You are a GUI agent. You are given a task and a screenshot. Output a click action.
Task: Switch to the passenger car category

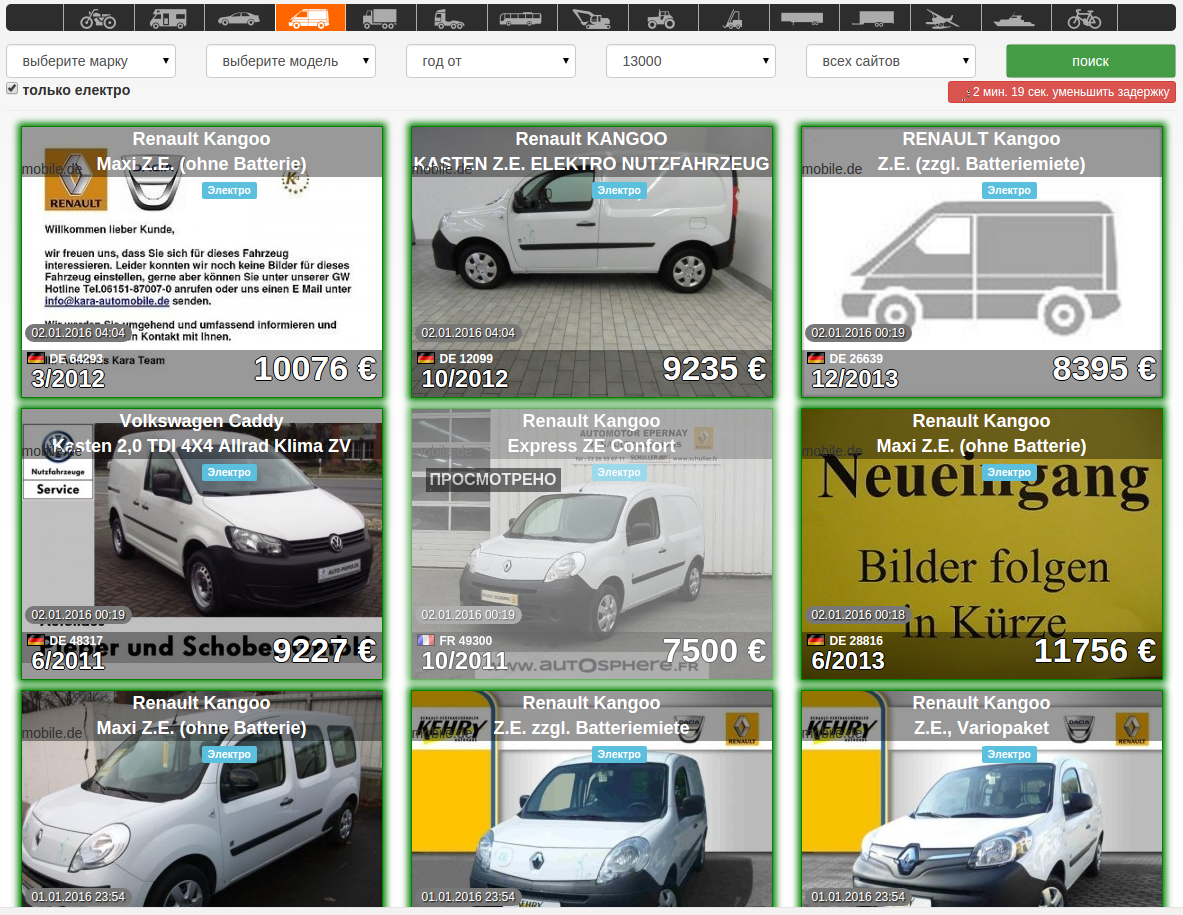(239, 18)
